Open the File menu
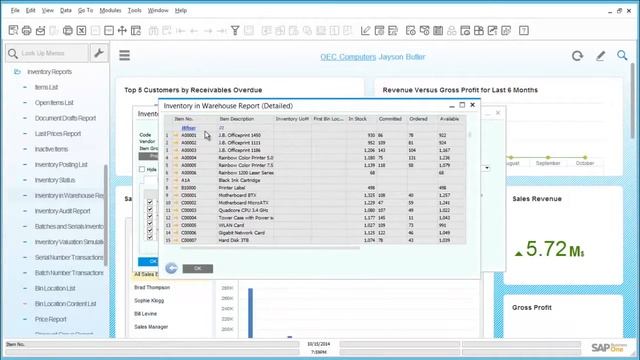Screen dimensions: 640x360 pyautogui.click(x=15, y=10)
